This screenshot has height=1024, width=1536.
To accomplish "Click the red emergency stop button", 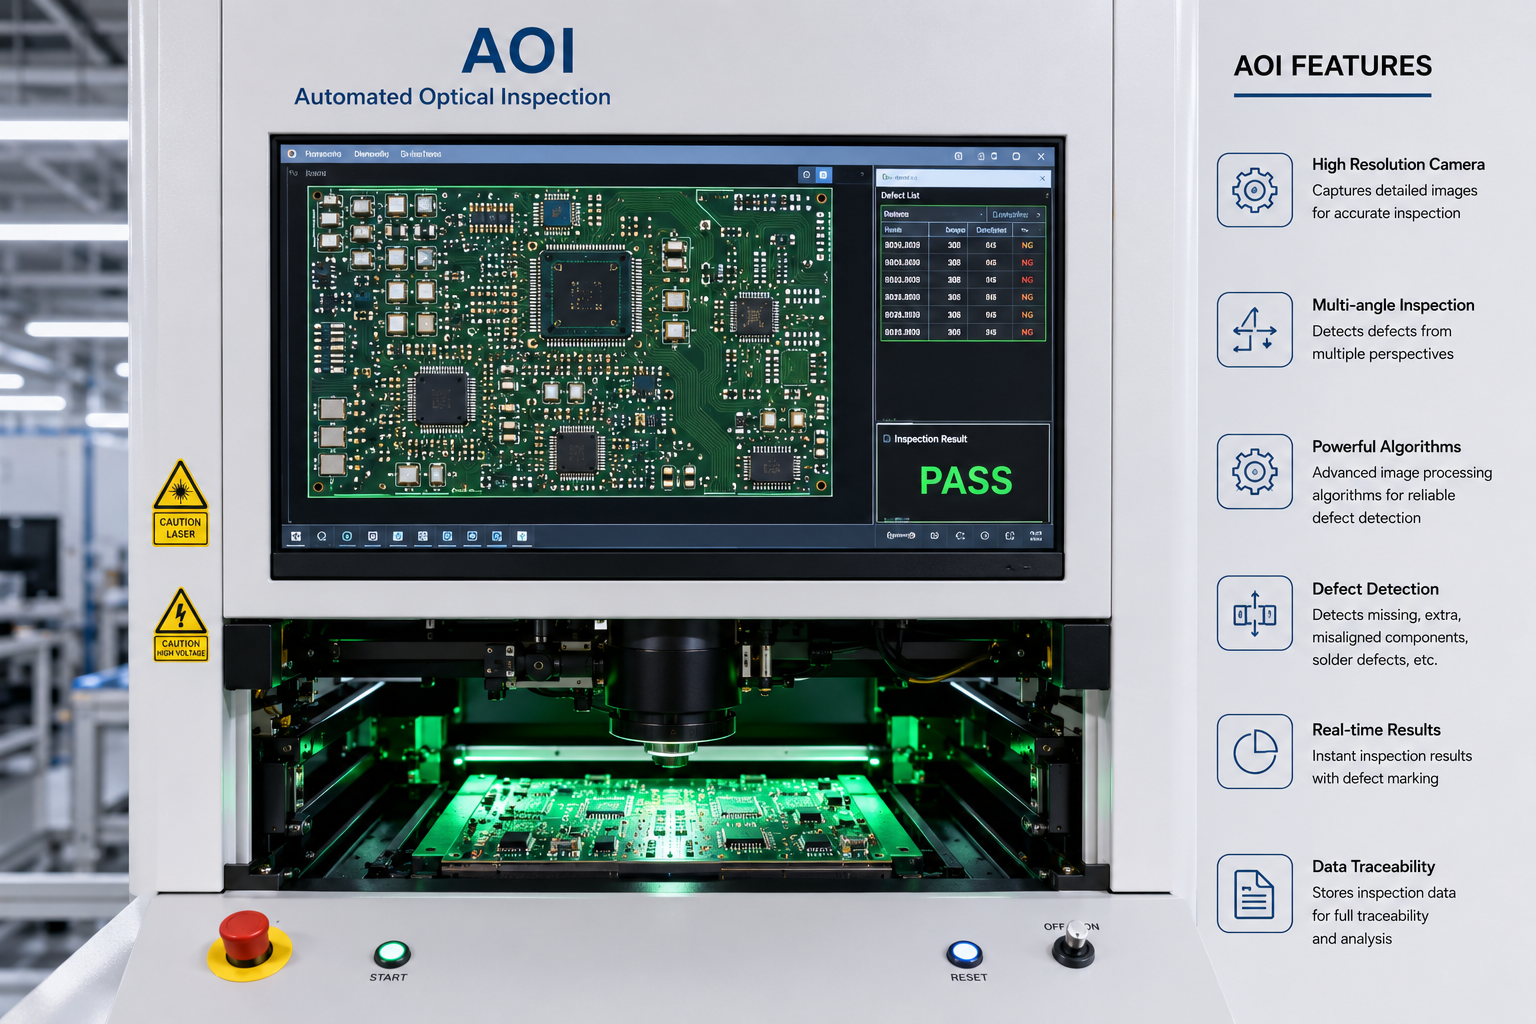I will pyautogui.click(x=245, y=938).
